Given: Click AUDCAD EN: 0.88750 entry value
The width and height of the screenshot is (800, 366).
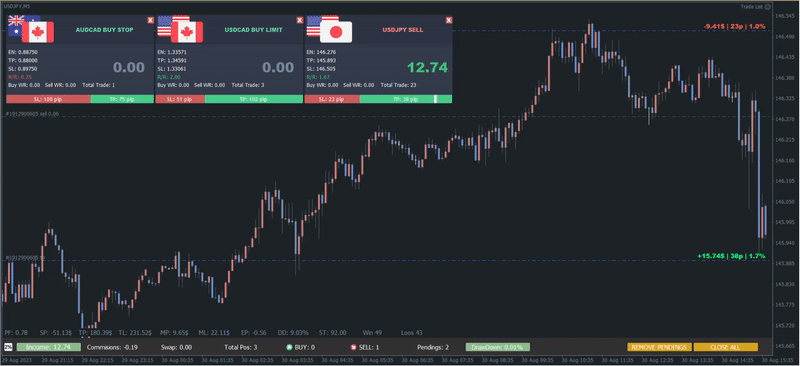Looking at the screenshot, I should [23, 52].
